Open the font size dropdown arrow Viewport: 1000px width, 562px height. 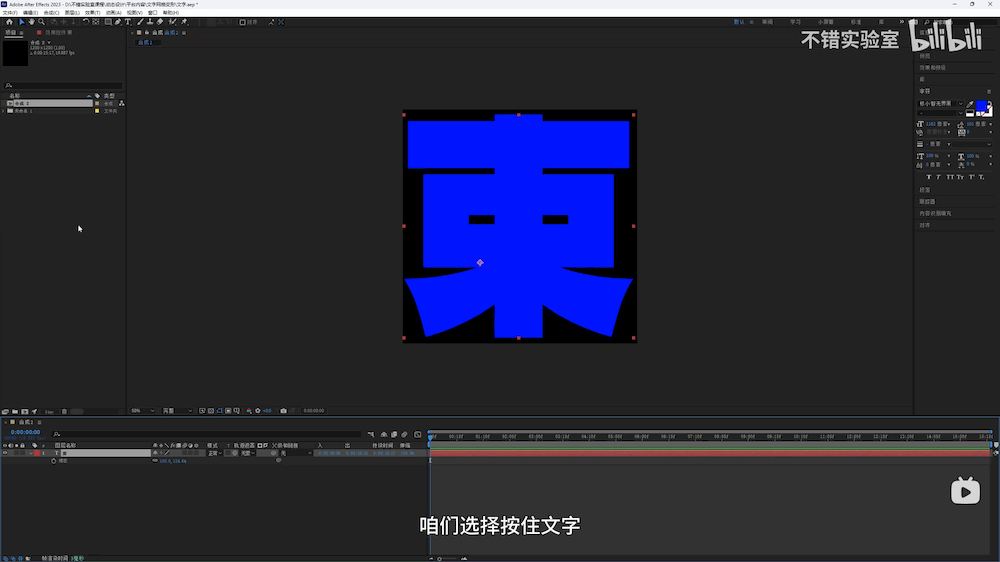(949, 124)
